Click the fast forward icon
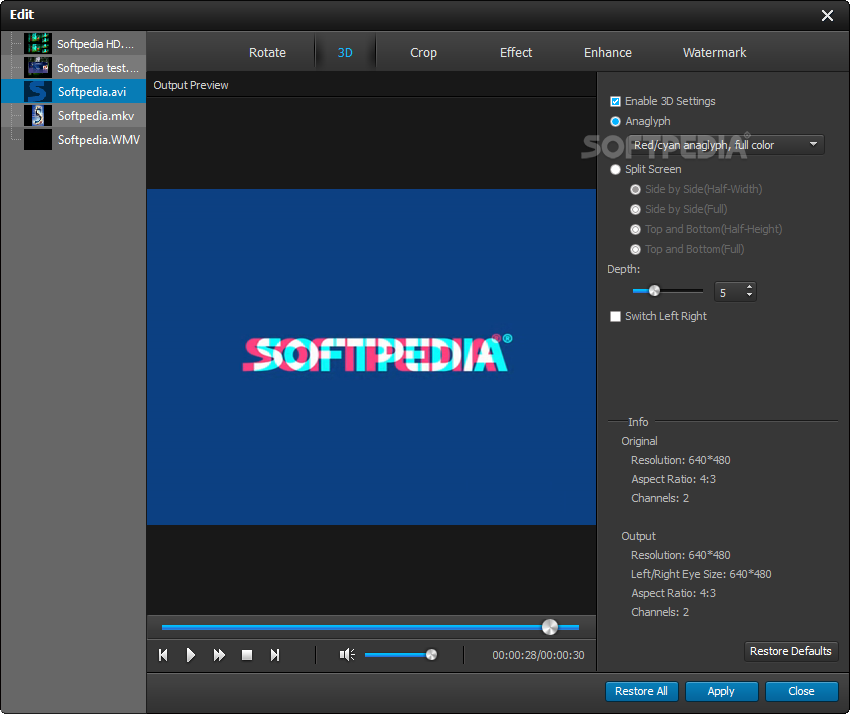The image size is (850, 714). pyautogui.click(x=219, y=655)
